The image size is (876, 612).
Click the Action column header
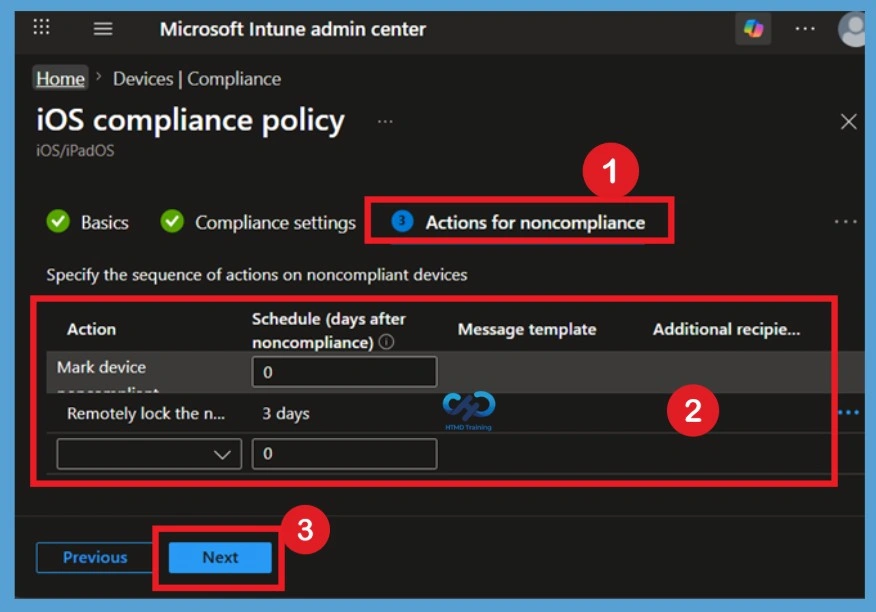tap(92, 329)
